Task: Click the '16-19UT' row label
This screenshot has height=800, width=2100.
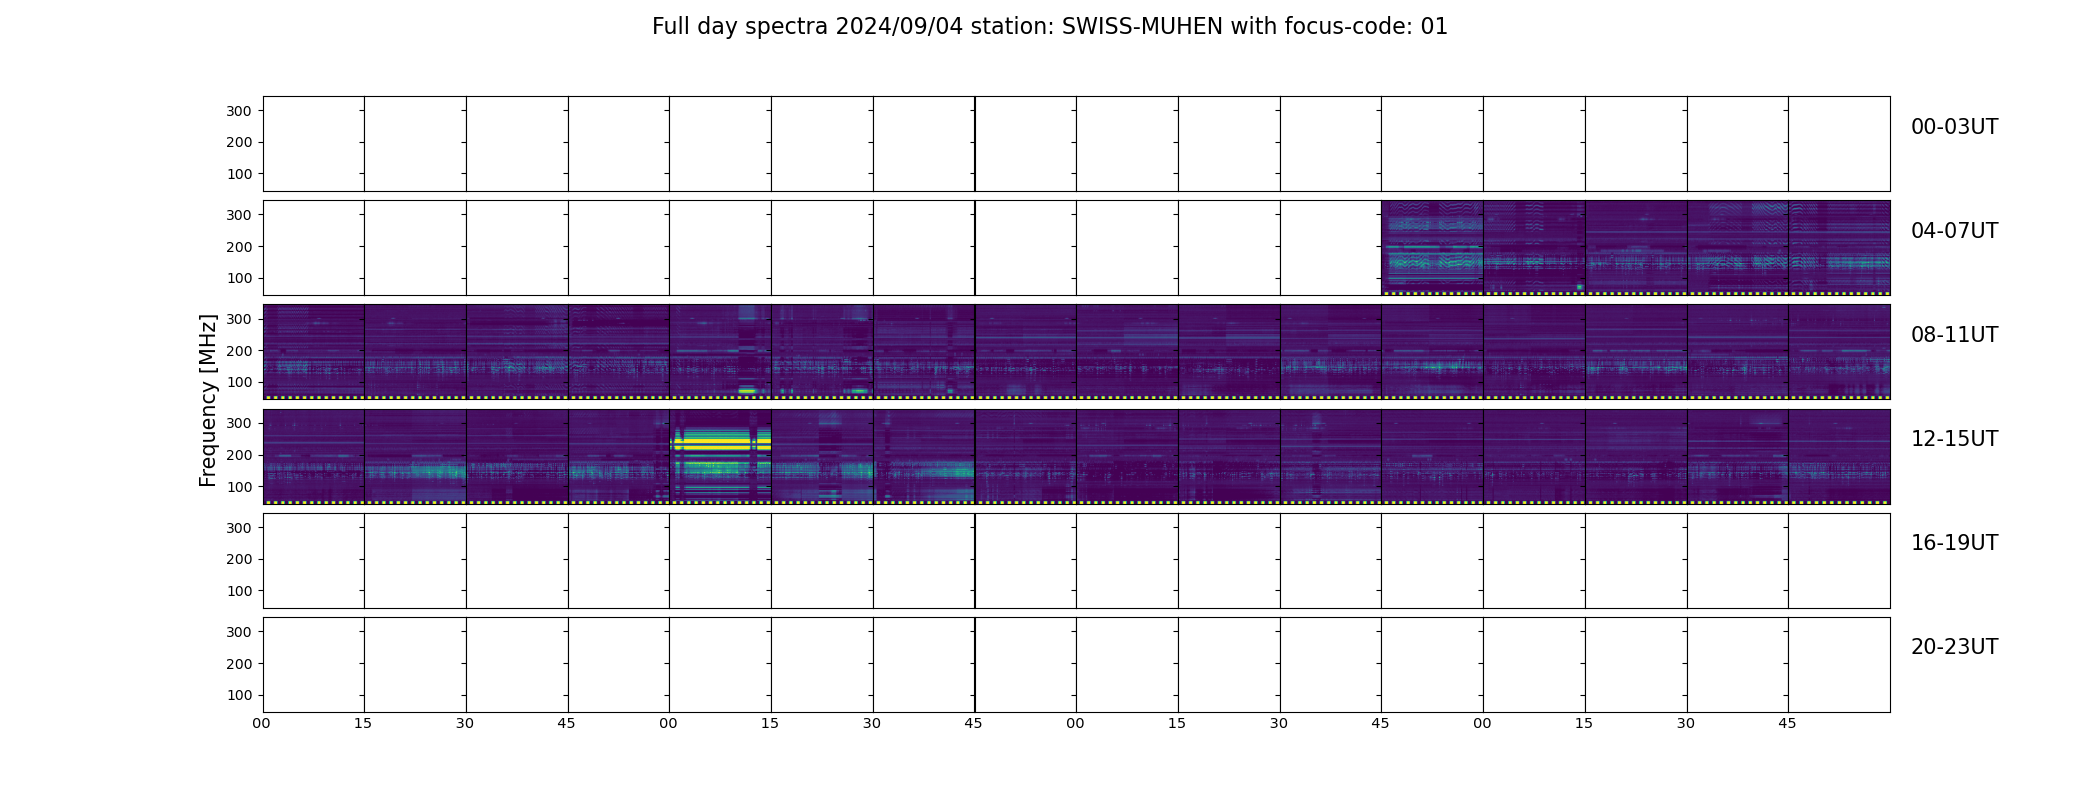Action: [x=1954, y=543]
